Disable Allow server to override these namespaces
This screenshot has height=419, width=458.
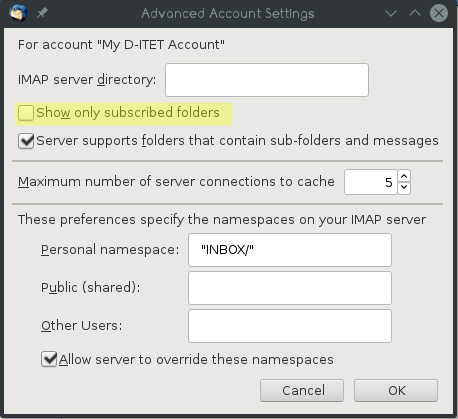(49, 359)
